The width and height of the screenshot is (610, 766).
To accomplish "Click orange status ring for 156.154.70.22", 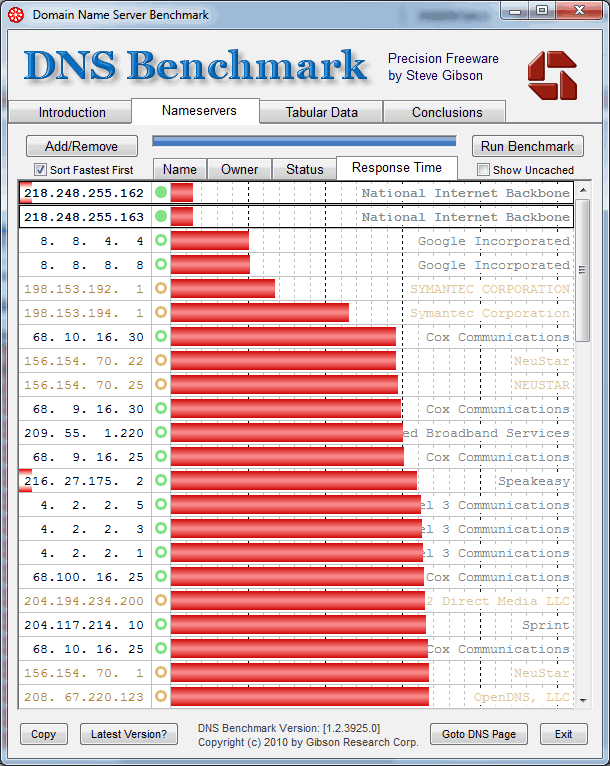I will [x=161, y=360].
